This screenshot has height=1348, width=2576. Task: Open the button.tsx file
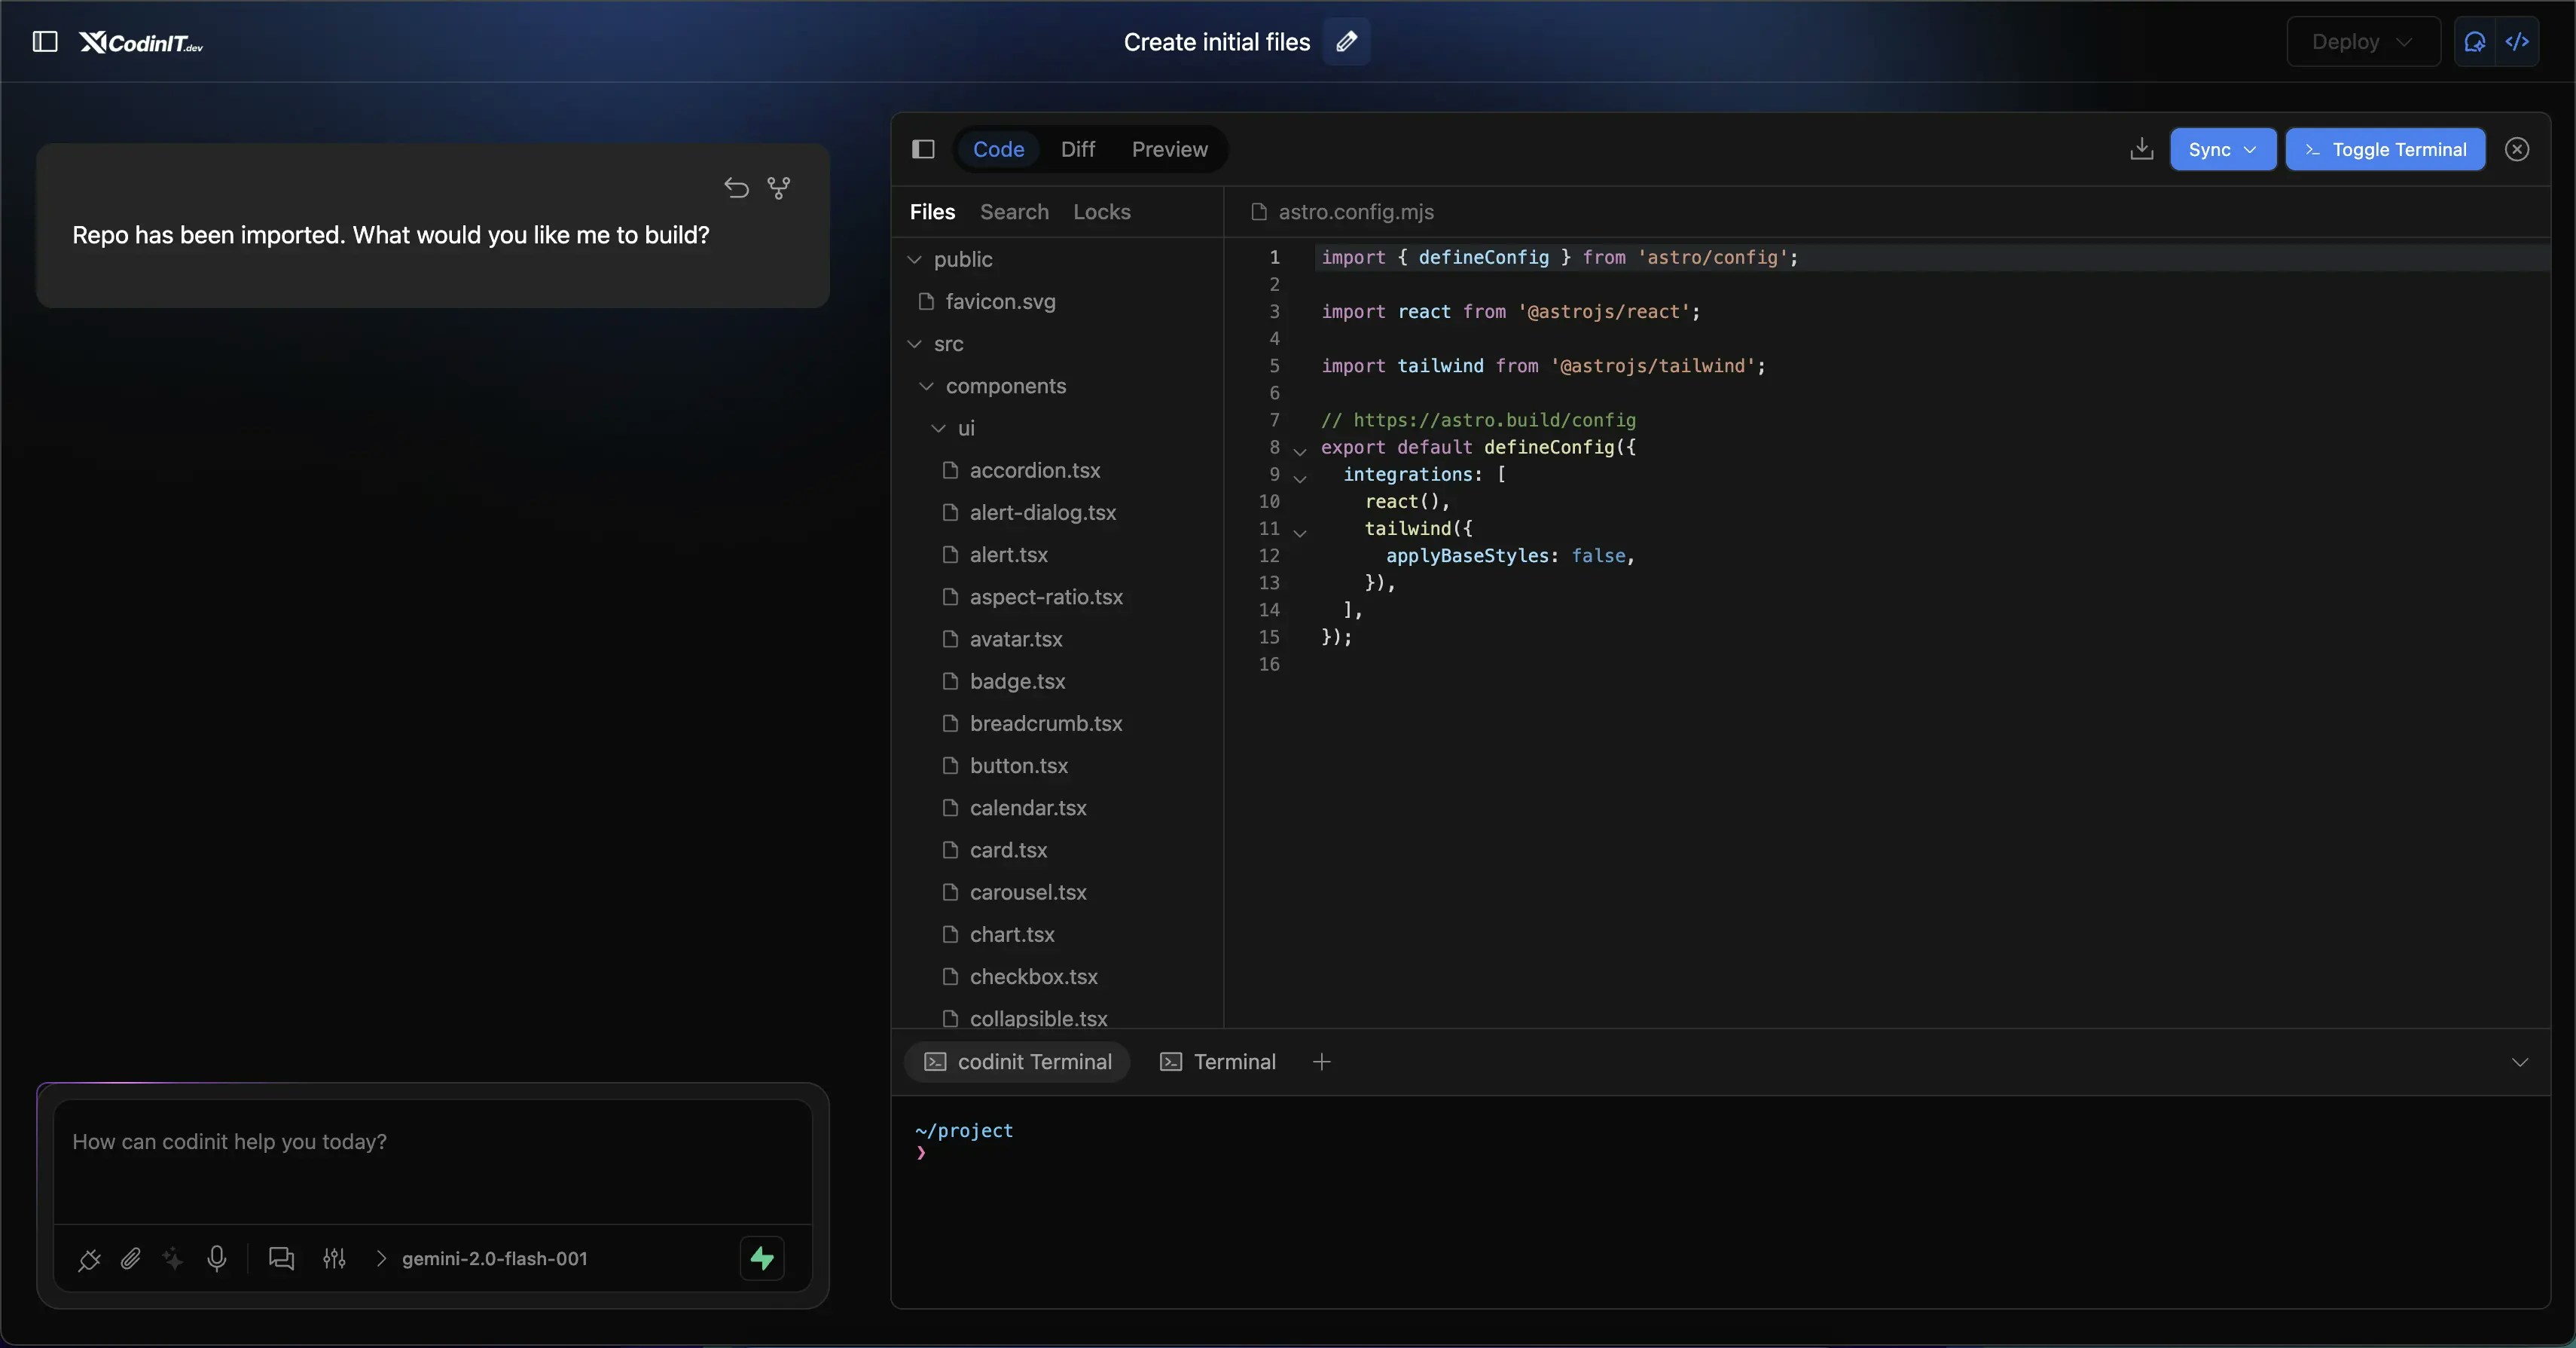coord(1017,765)
